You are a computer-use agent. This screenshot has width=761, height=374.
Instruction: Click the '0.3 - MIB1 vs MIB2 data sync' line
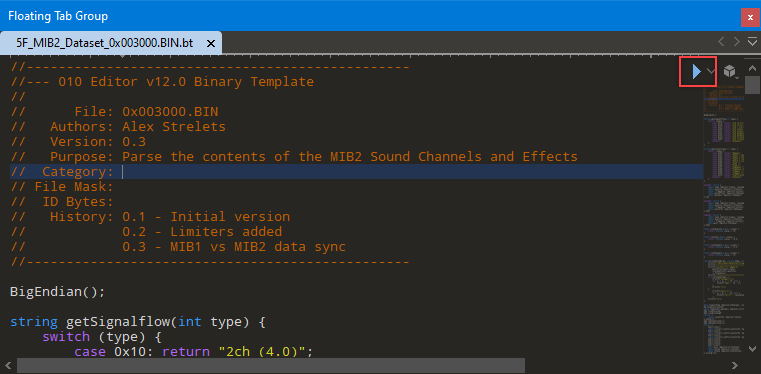178,247
